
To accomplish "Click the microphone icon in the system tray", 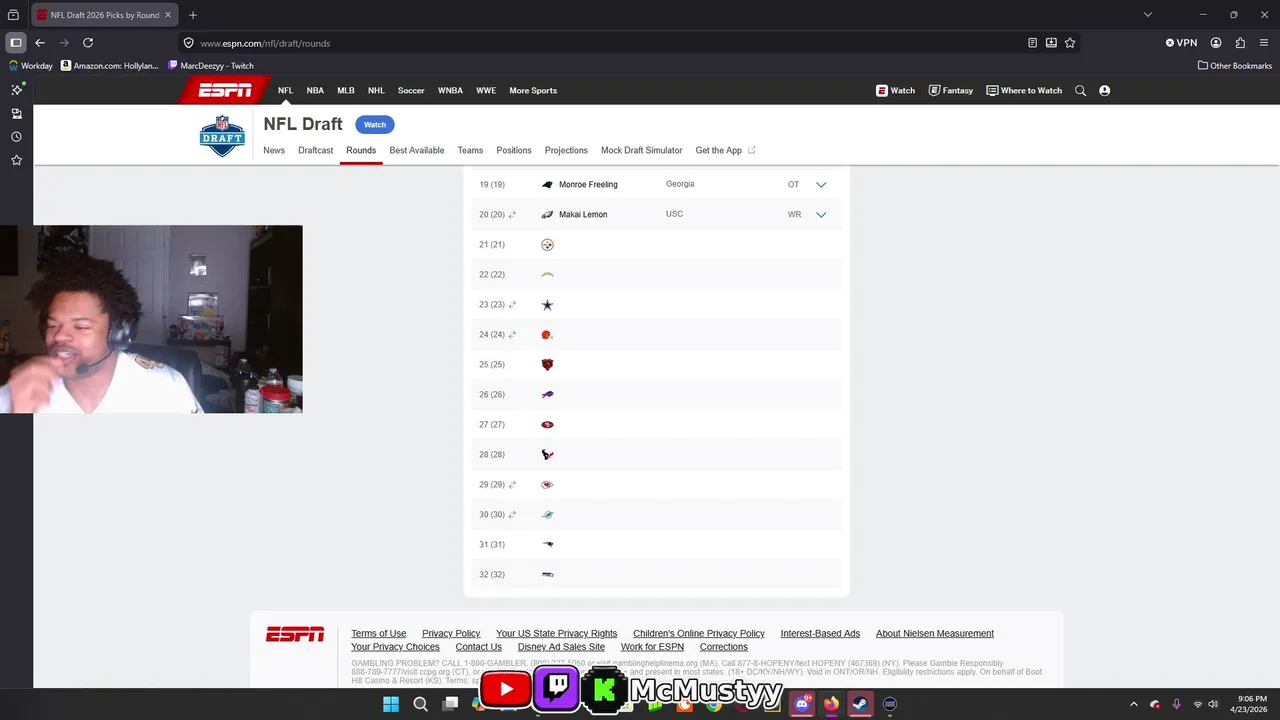I will (1176, 704).
